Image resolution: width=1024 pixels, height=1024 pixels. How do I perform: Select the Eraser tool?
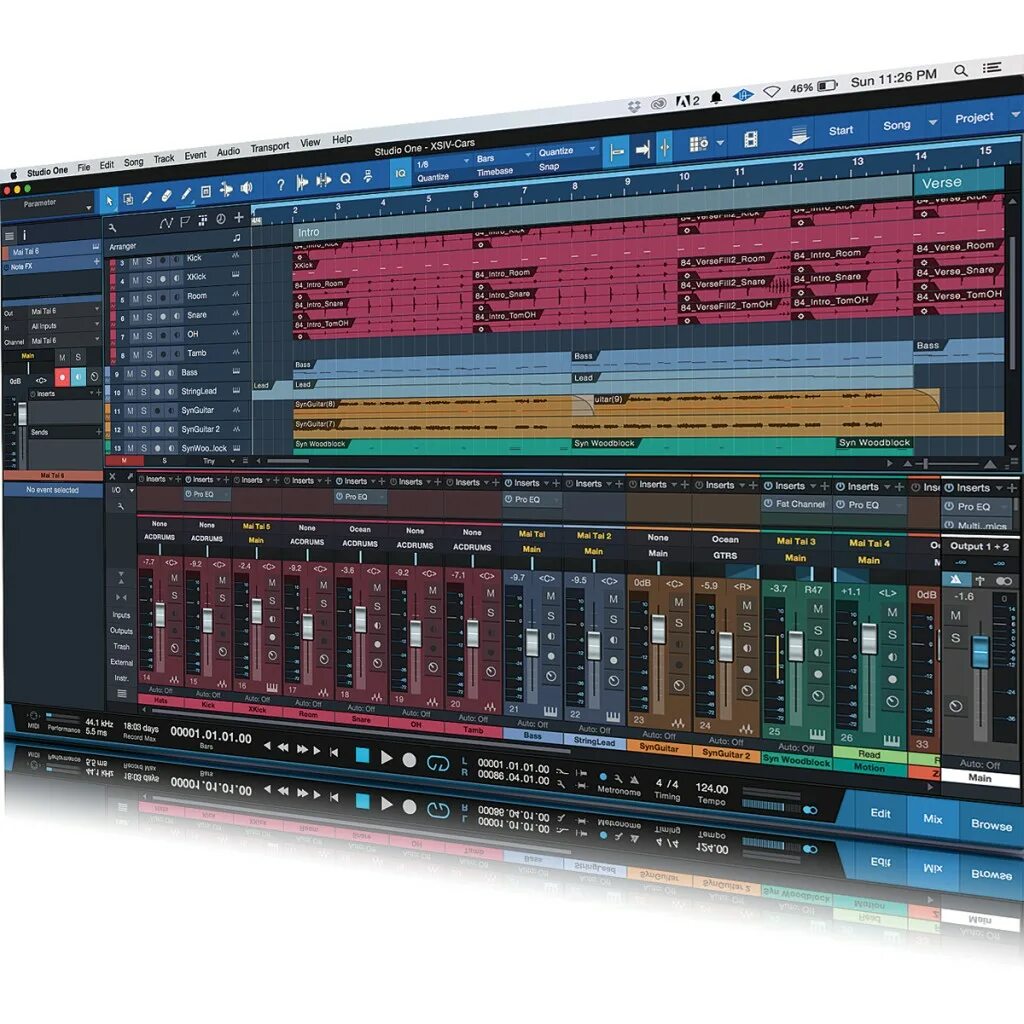[167, 195]
